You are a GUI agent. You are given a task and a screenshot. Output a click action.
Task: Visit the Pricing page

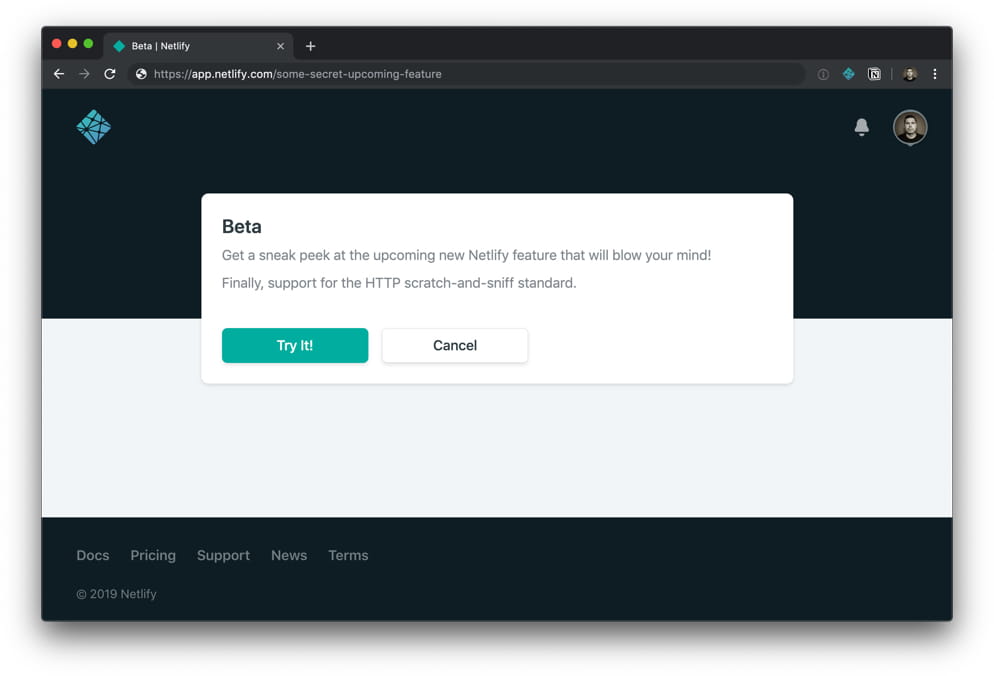[152, 555]
